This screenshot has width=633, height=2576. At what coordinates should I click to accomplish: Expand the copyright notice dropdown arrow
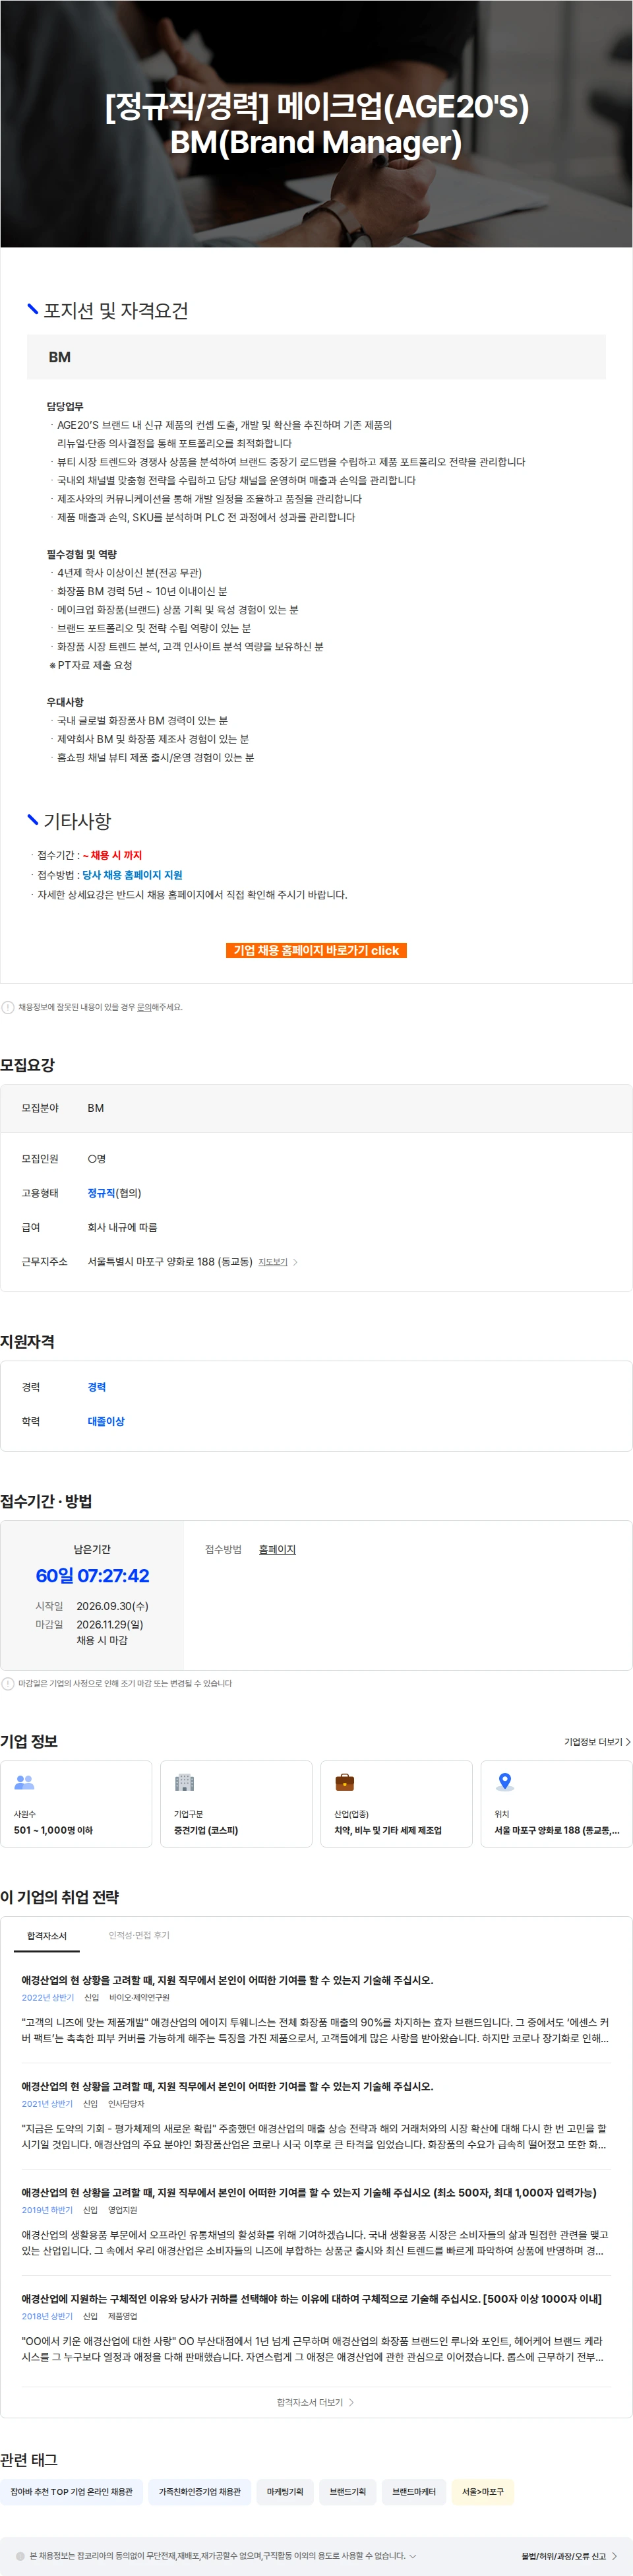(413, 2556)
